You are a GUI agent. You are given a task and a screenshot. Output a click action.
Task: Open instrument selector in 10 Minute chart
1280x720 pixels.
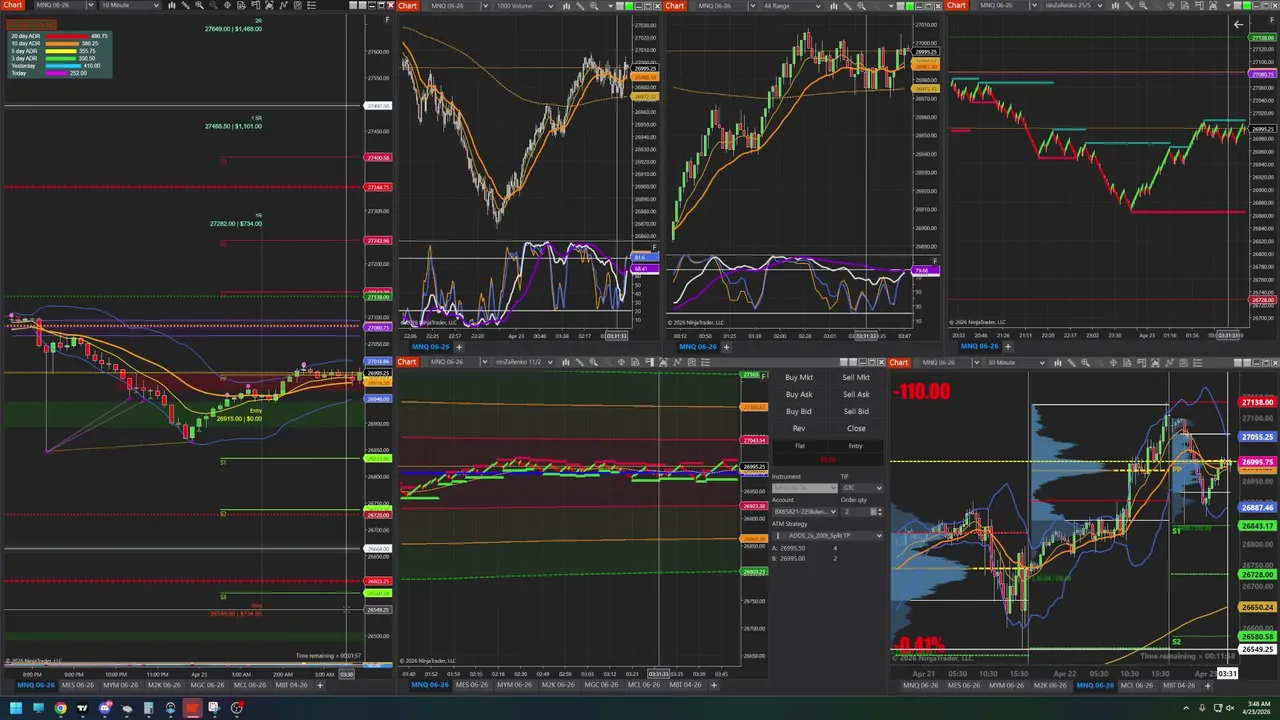(x=66, y=5)
